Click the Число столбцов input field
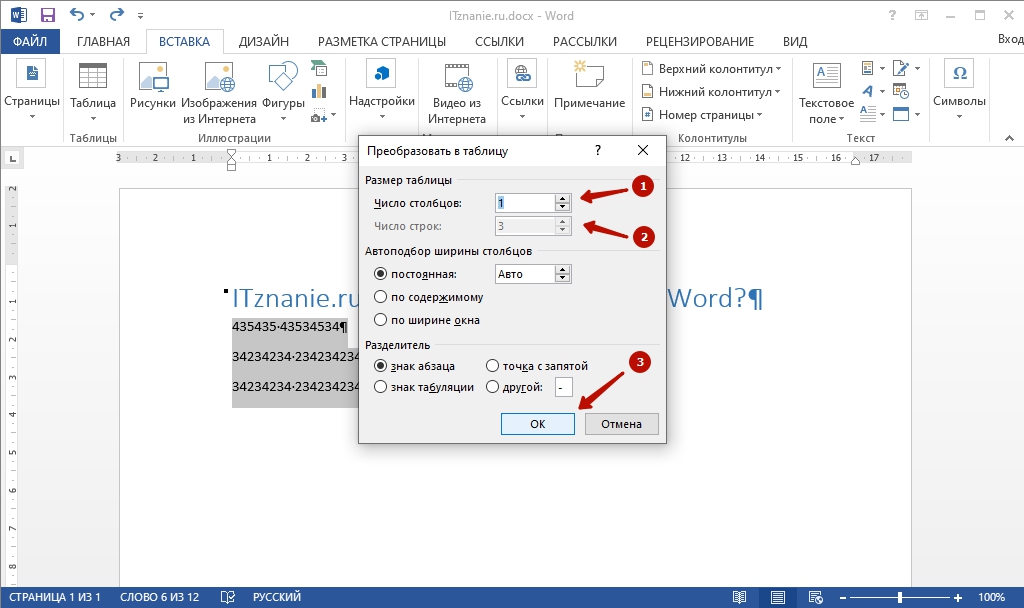Screen dimensions: 1024x608 (525, 202)
